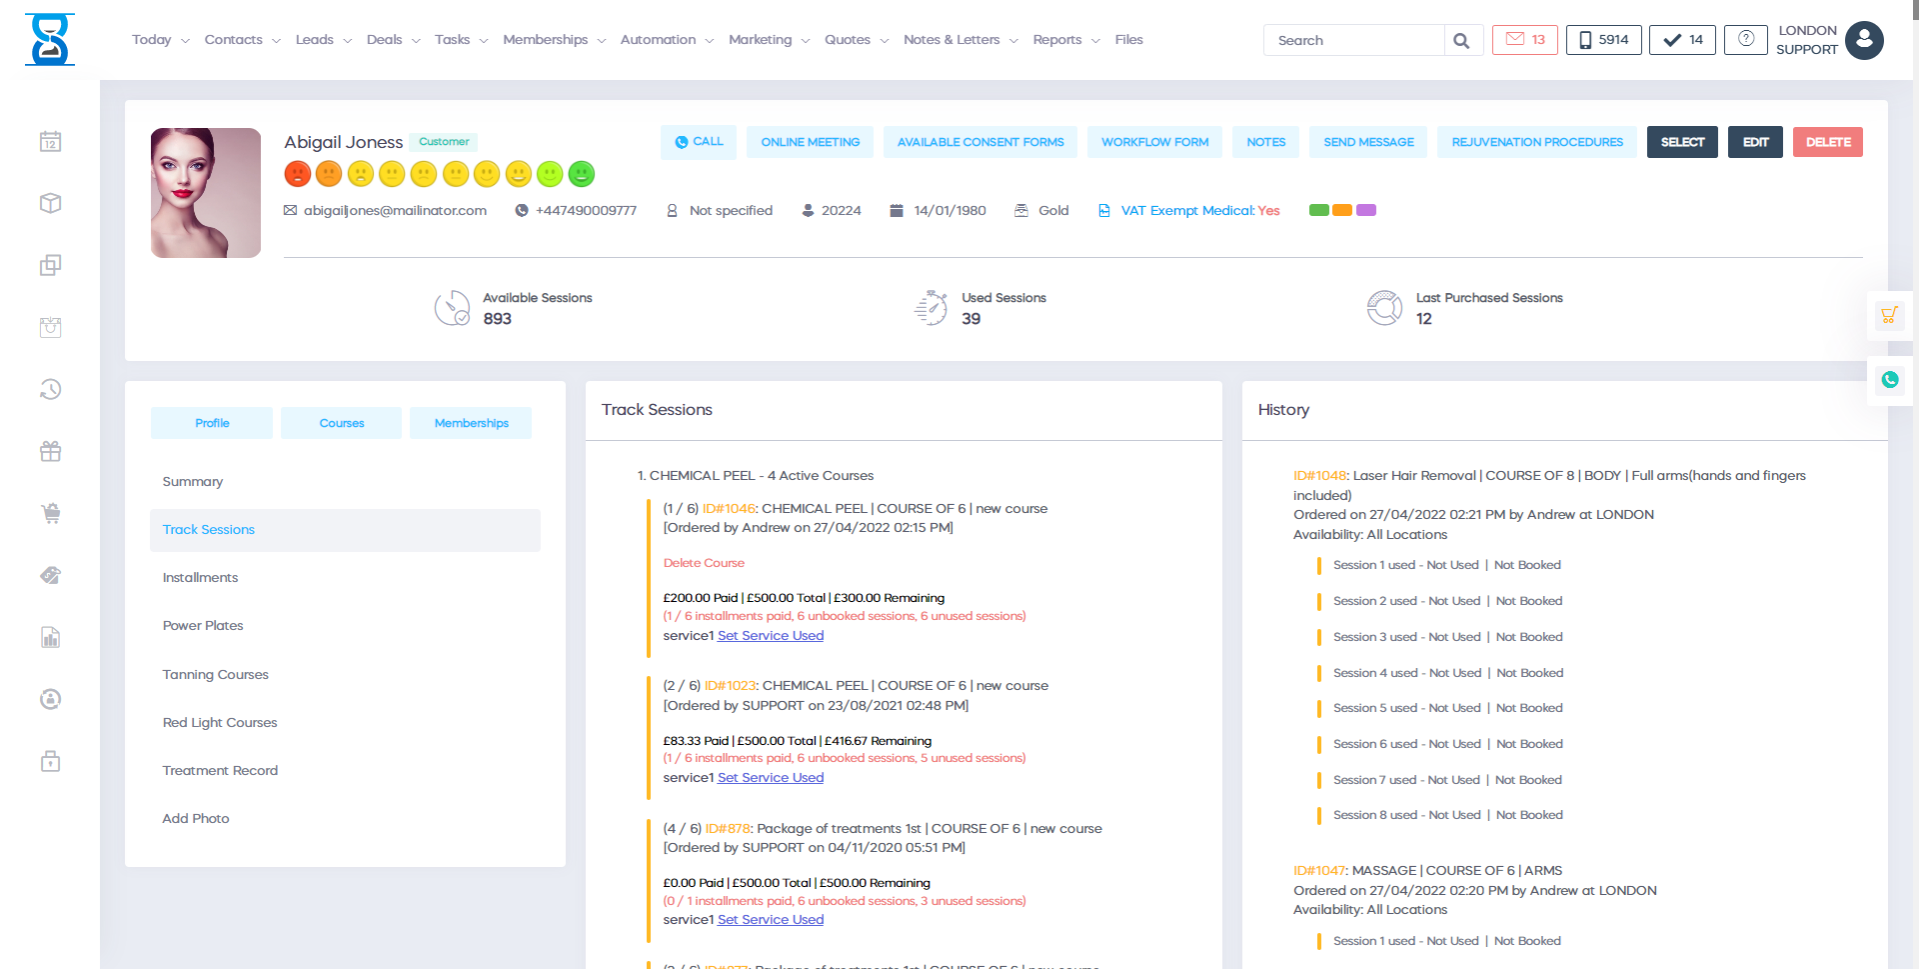Screen dimensions: 1920x969
Task: Select the red angry face rating
Action: coord(297,174)
